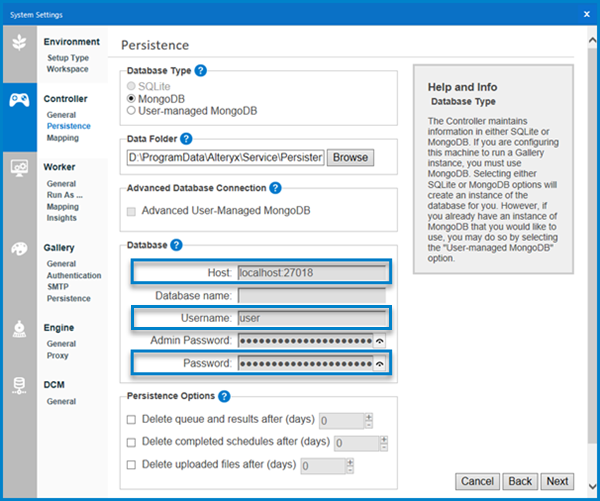Open Worker Run As page

point(64,195)
